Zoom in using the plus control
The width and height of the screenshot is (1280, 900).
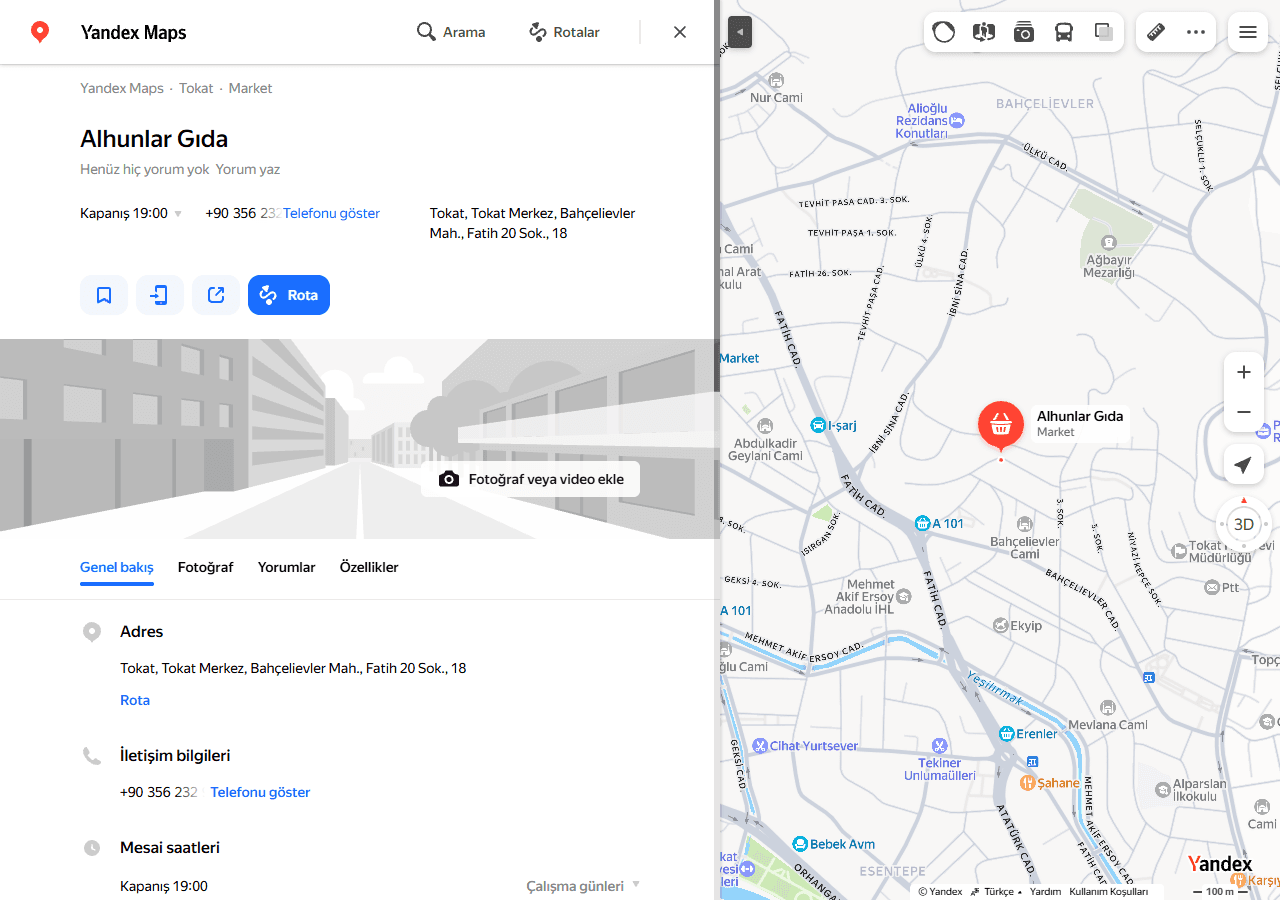(x=1243, y=371)
